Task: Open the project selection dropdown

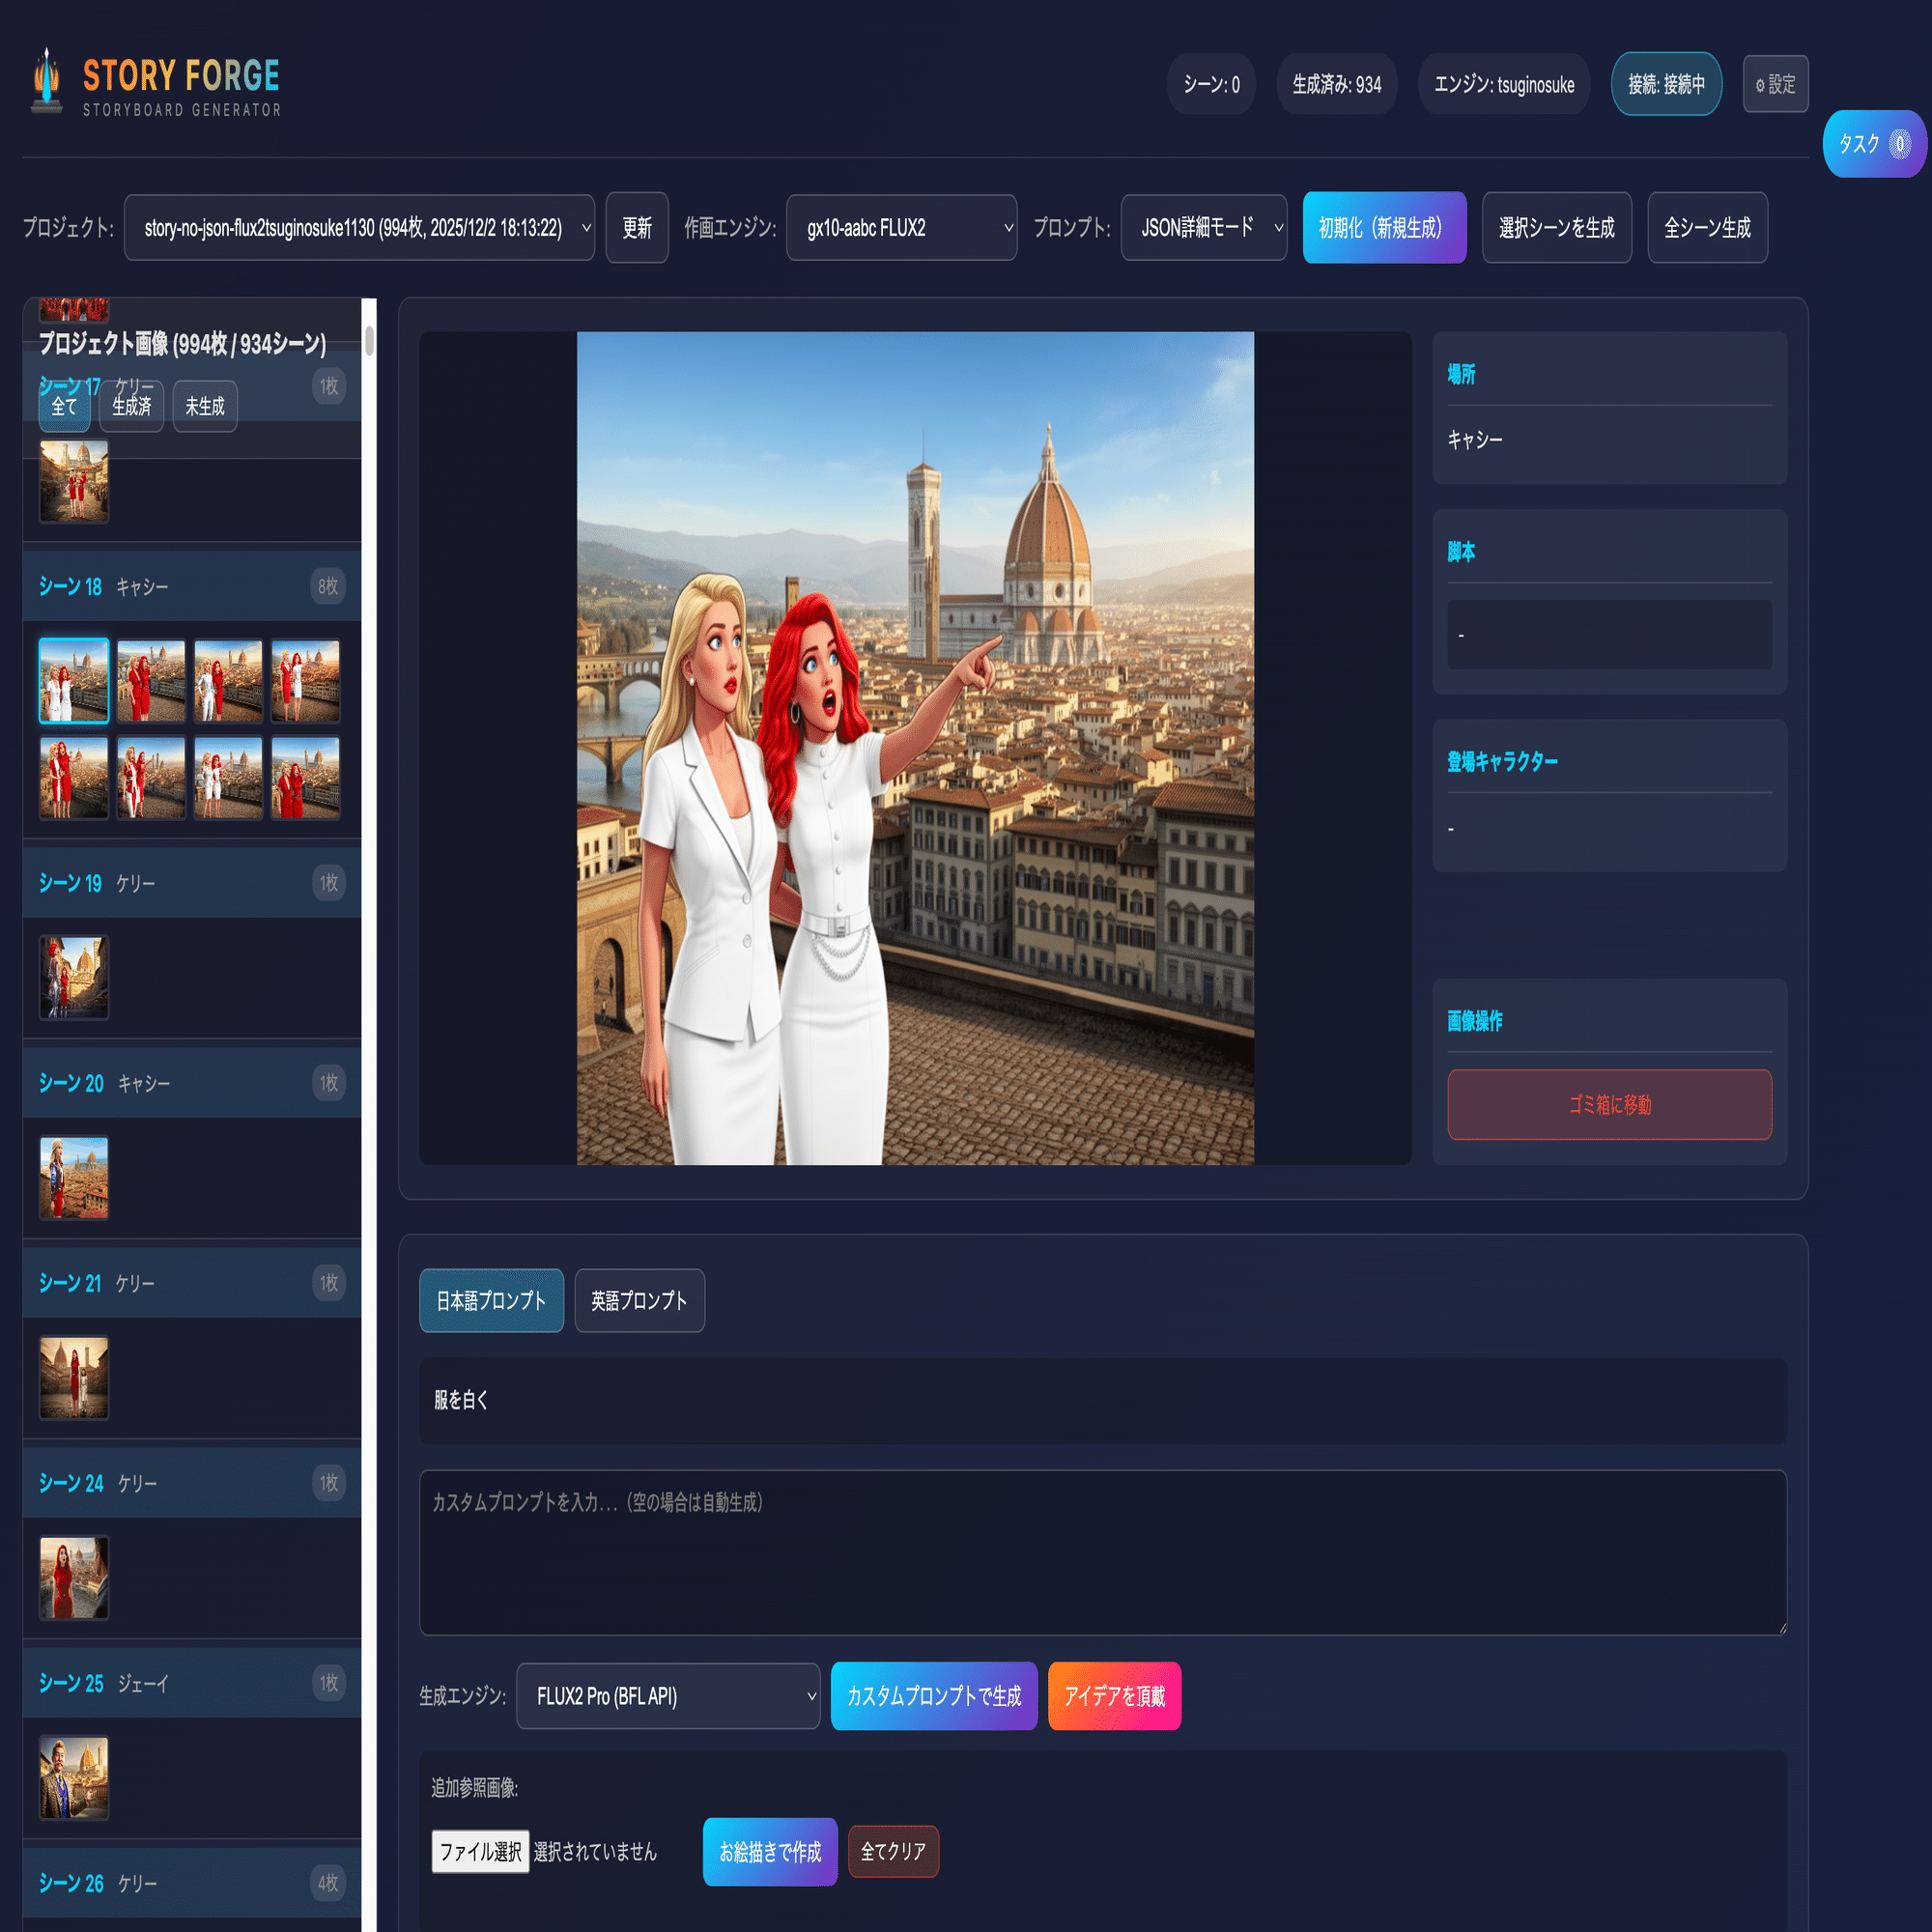Action: point(359,228)
